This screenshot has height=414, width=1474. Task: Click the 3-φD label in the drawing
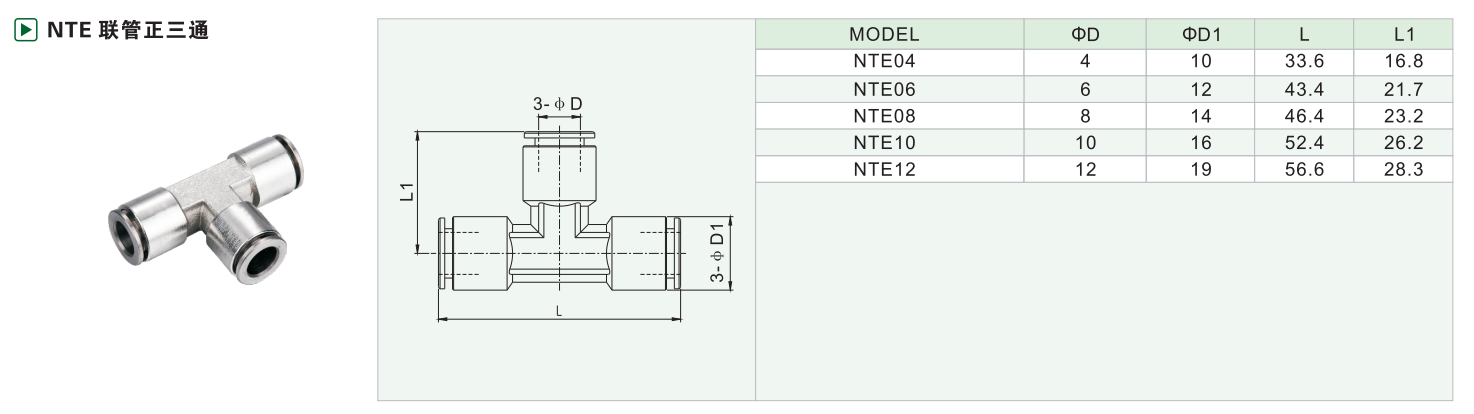click(x=557, y=105)
